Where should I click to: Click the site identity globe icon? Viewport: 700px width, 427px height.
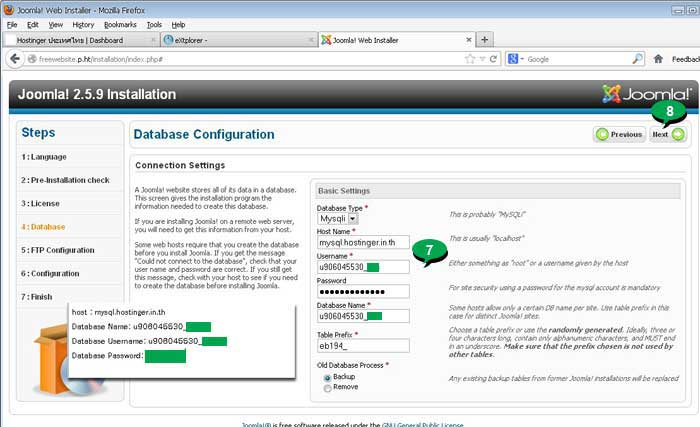pyautogui.click(x=32, y=59)
